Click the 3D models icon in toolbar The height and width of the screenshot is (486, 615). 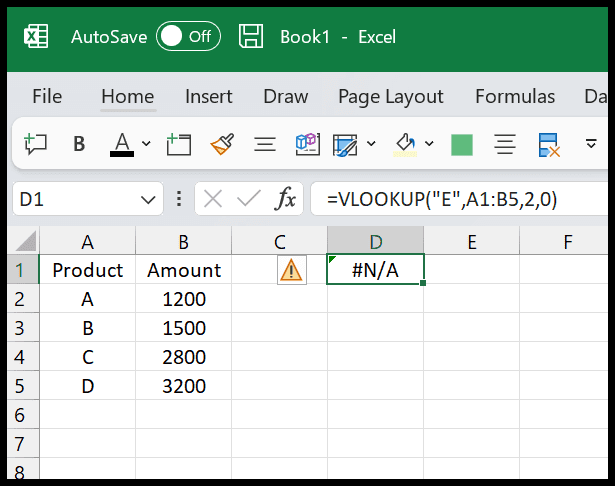point(308,144)
